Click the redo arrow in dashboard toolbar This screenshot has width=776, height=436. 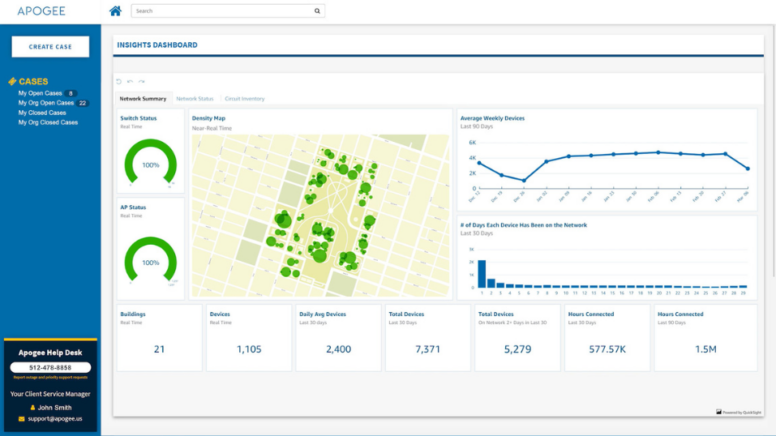(142, 82)
